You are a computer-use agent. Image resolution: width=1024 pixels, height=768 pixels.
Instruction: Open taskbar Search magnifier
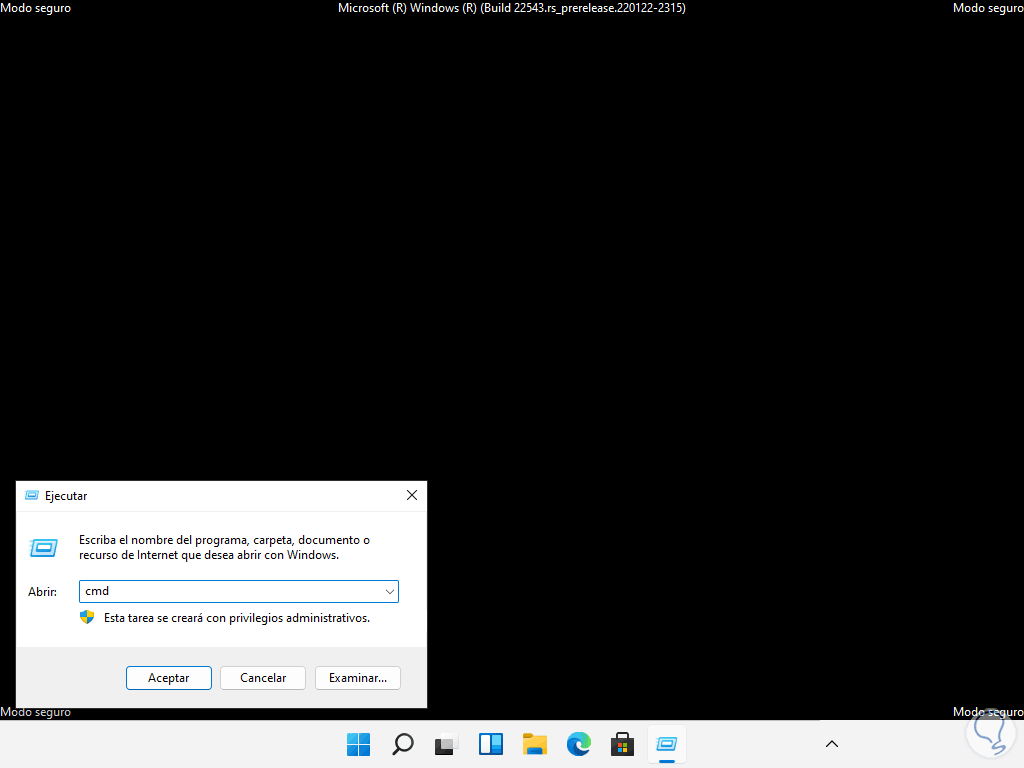pos(402,744)
